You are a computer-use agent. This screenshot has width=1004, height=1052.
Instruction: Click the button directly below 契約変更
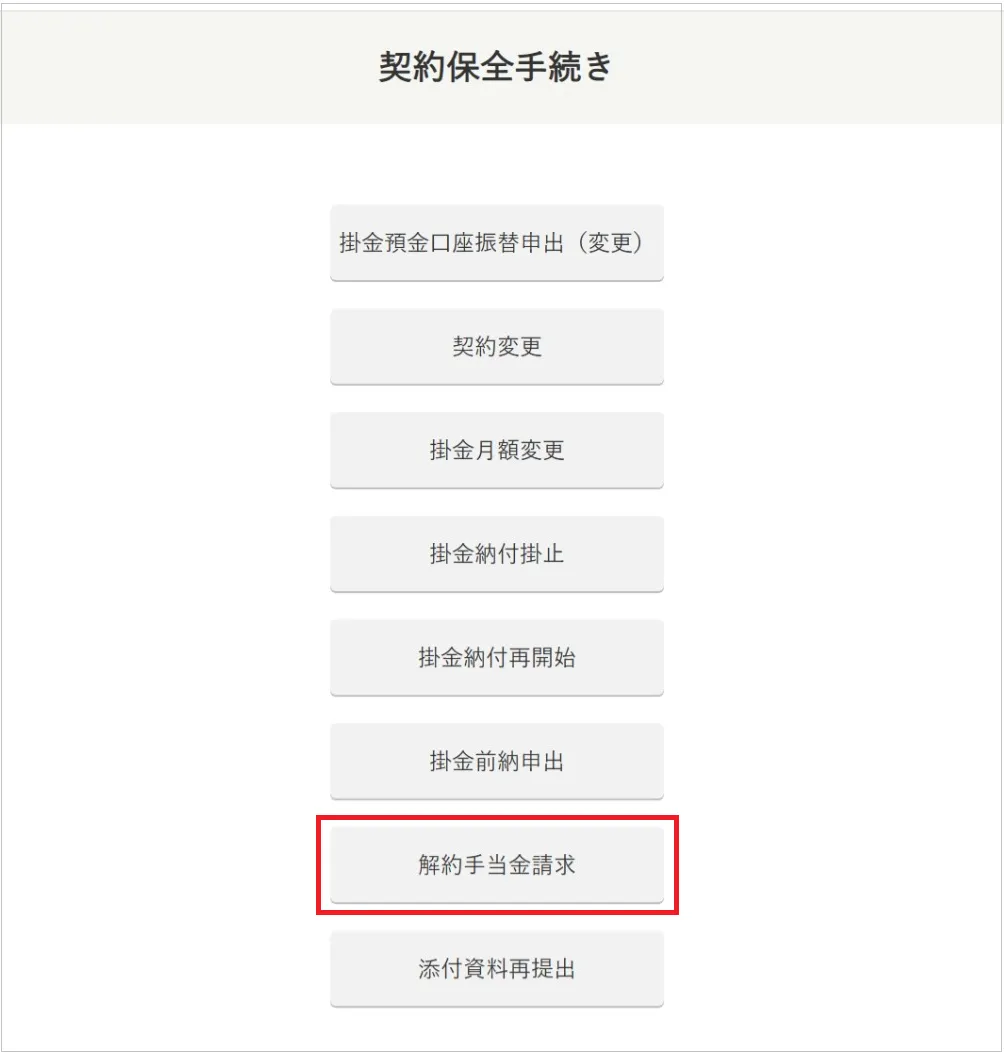click(496, 450)
